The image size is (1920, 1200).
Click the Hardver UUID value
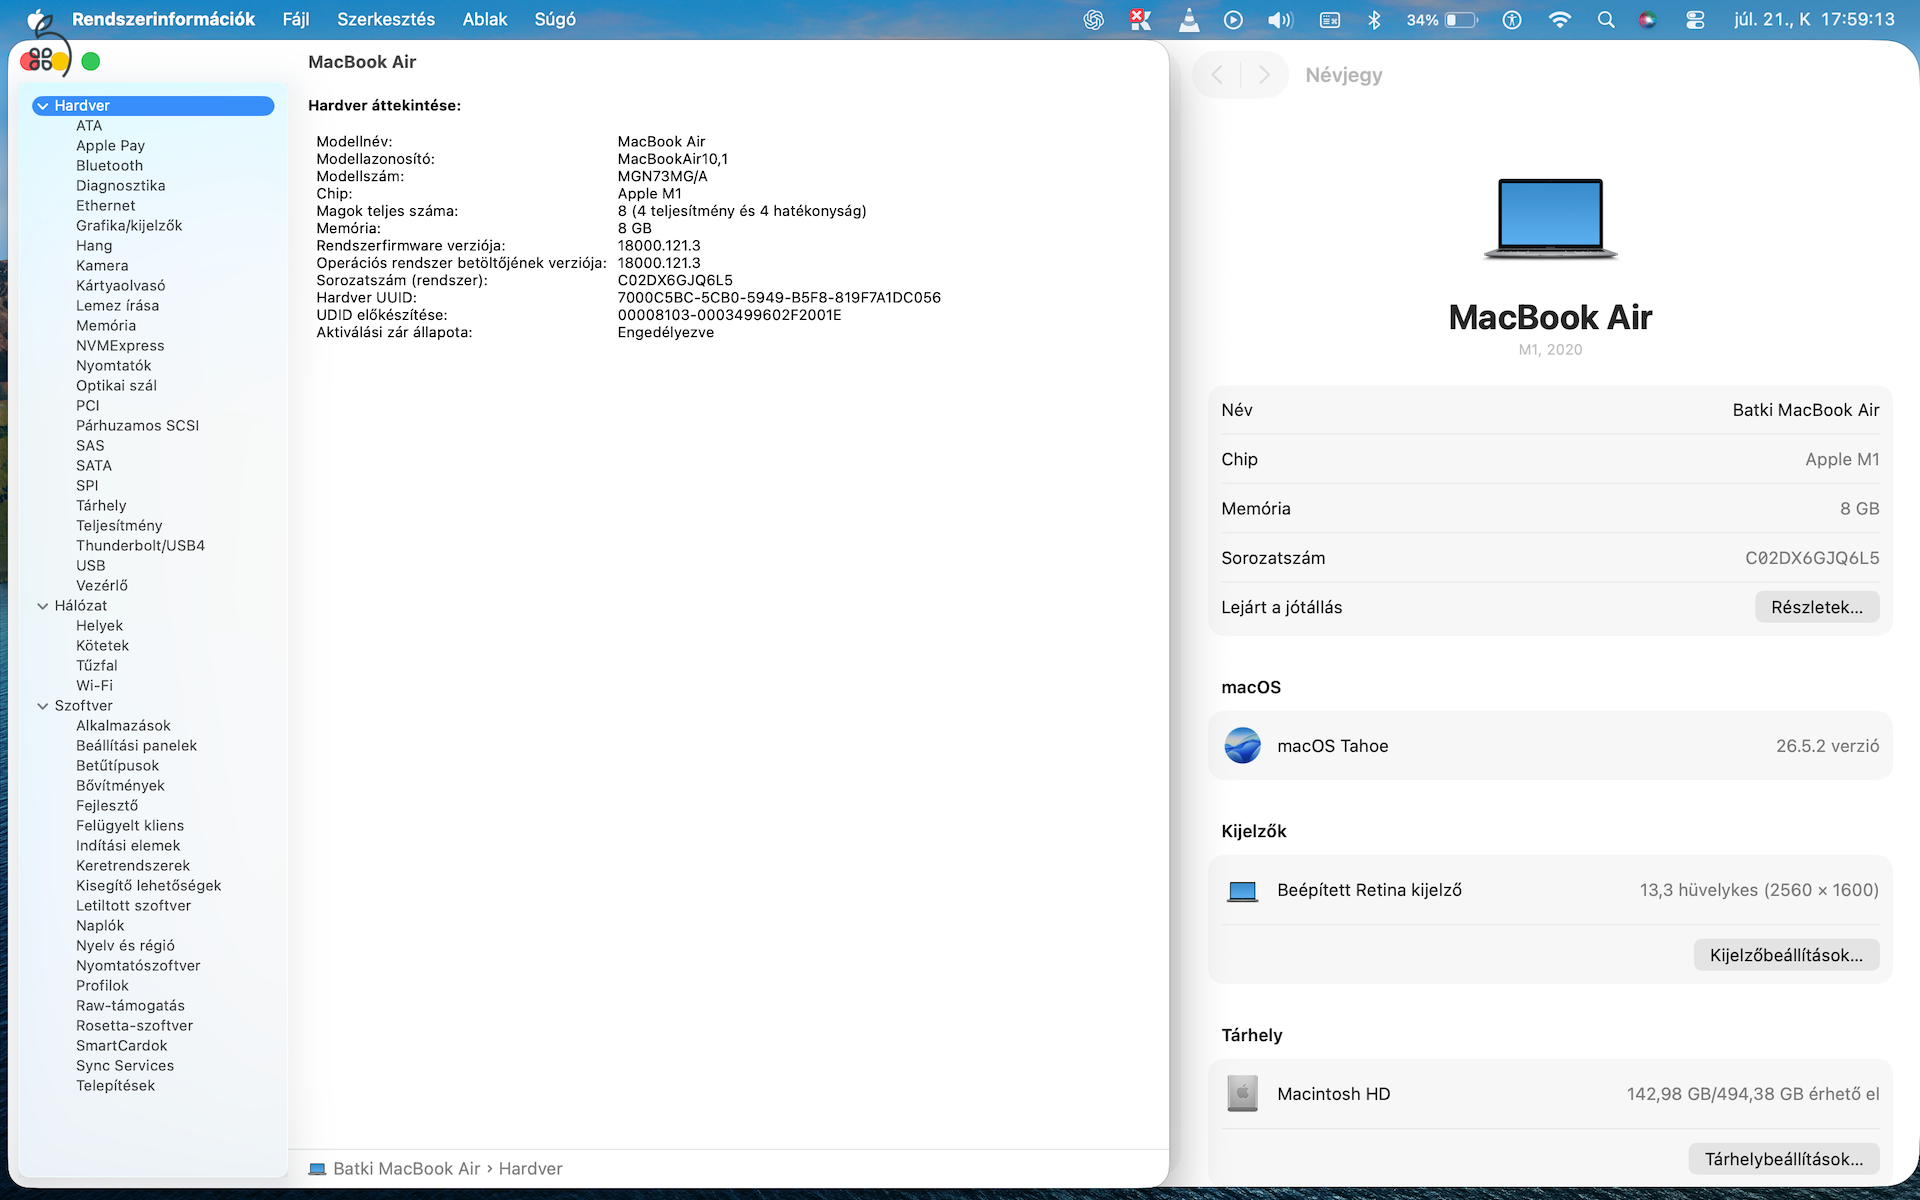(x=779, y=298)
